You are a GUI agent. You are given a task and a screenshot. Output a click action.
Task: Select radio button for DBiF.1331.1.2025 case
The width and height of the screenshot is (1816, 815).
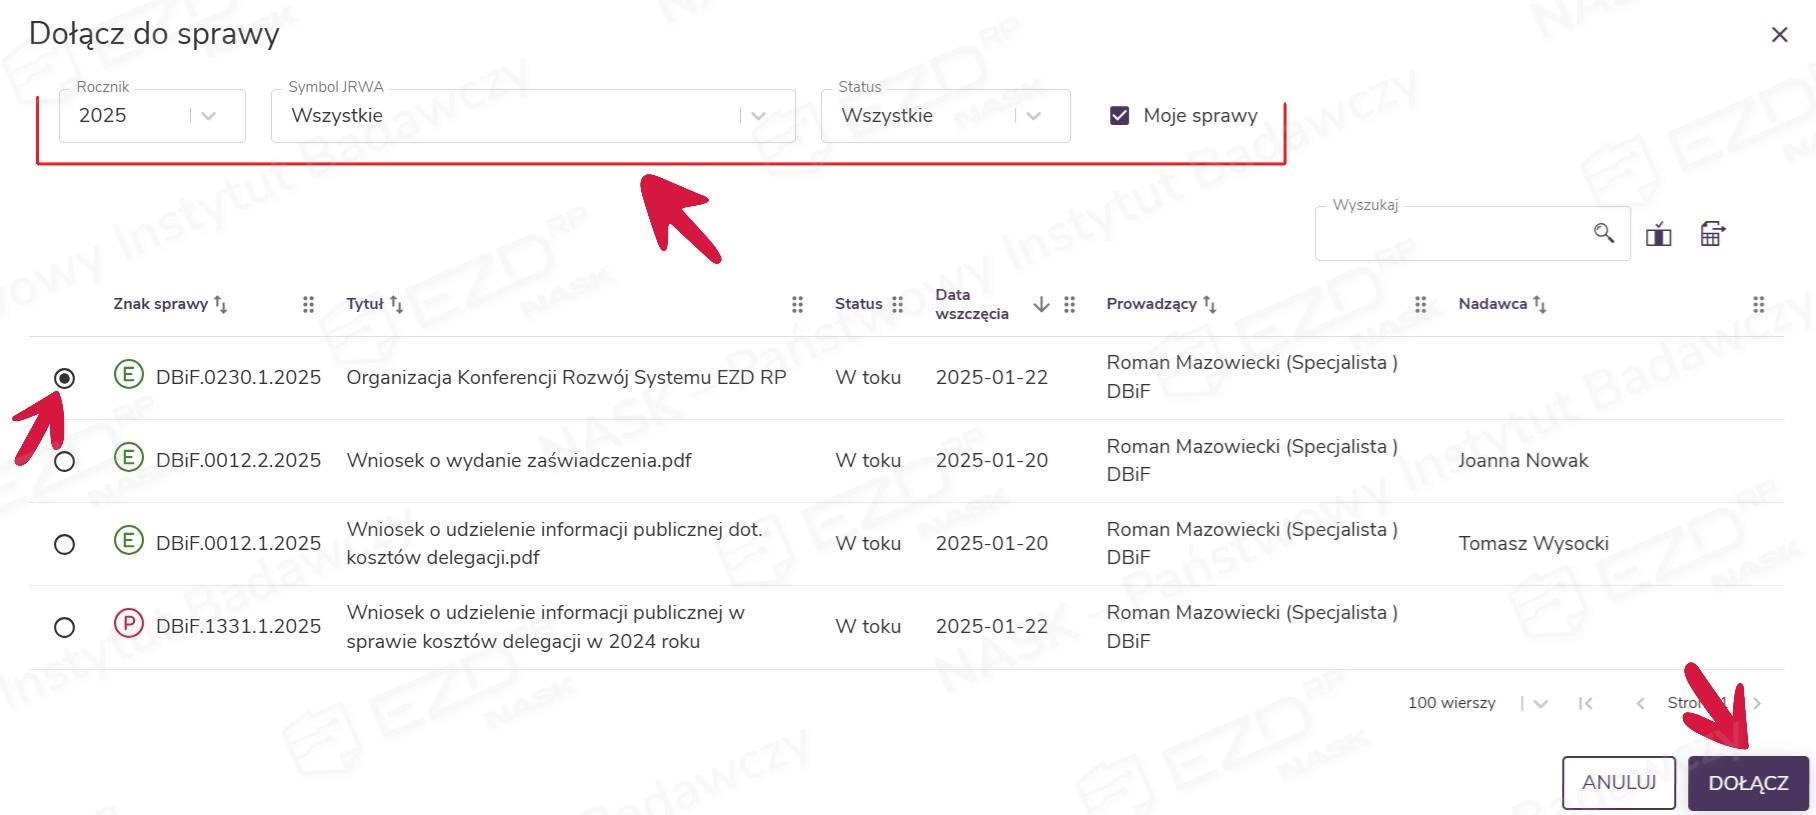(x=65, y=627)
